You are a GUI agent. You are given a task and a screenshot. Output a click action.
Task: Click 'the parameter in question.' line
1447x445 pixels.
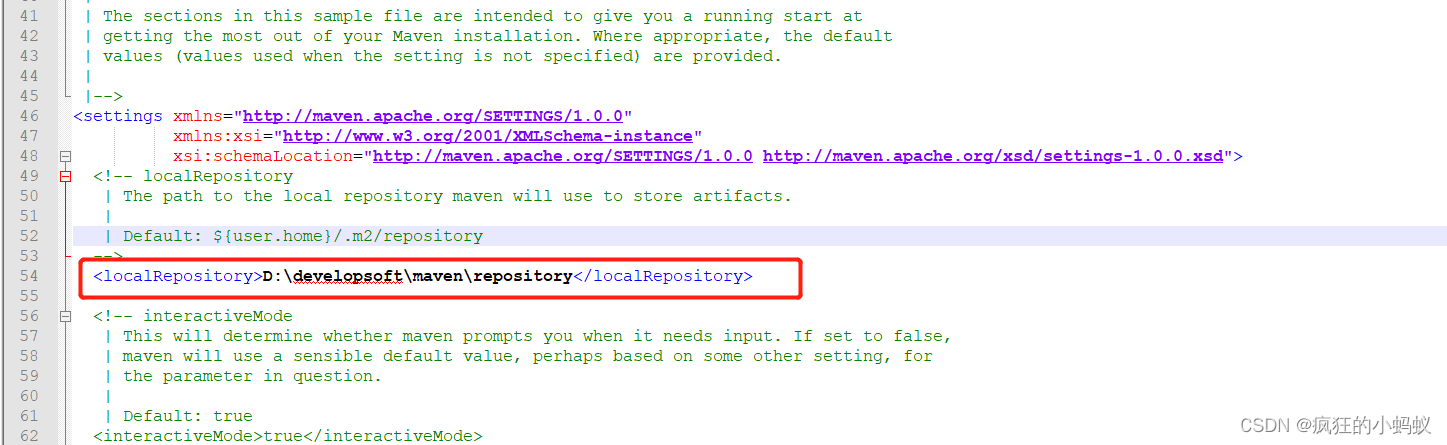253,376
